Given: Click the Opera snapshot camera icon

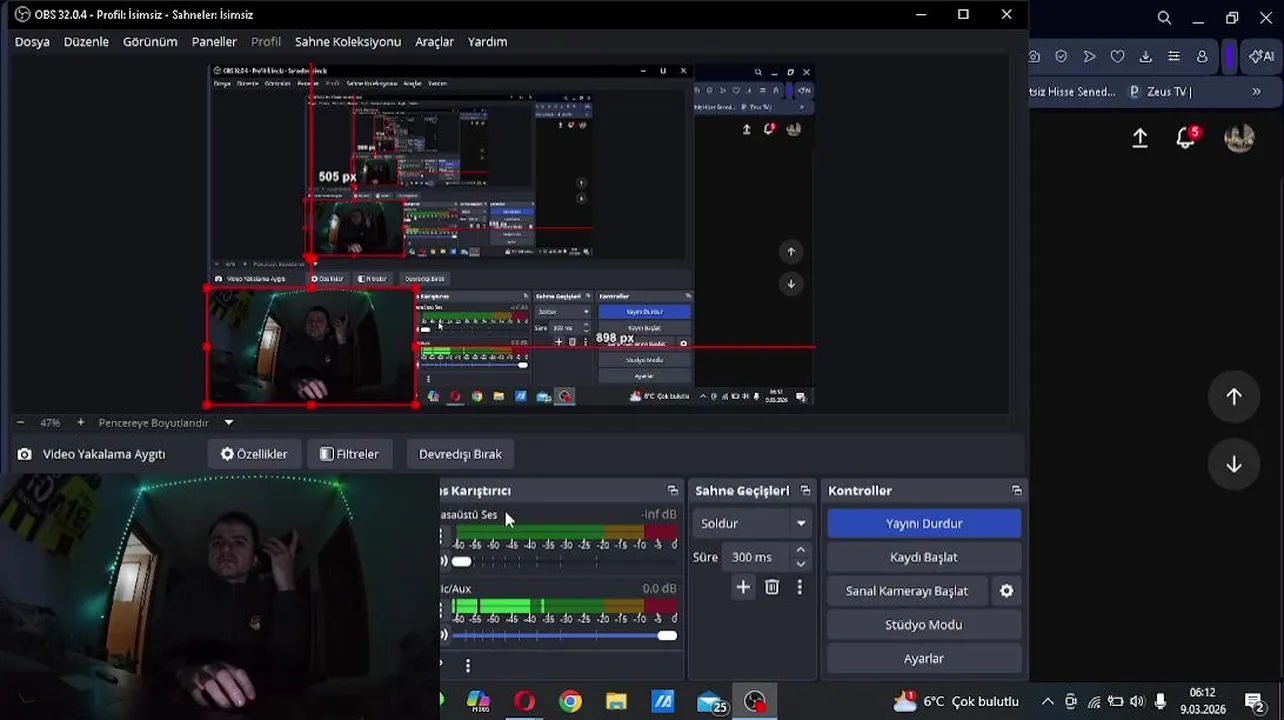Looking at the screenshot, I should [1035, 57].
